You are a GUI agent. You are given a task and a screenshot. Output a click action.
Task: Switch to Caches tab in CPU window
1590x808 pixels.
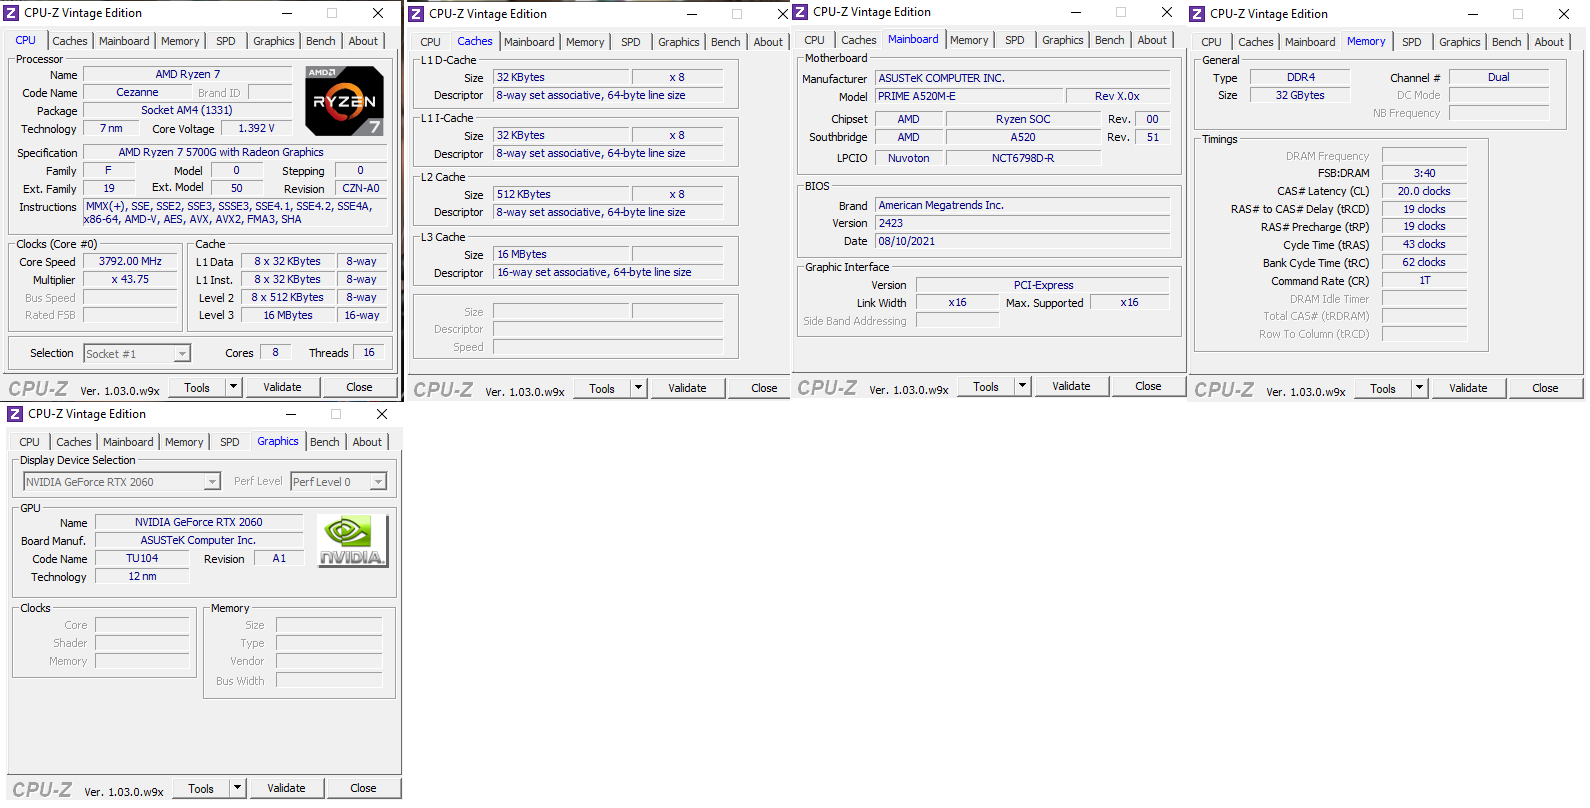pos(70,41)
